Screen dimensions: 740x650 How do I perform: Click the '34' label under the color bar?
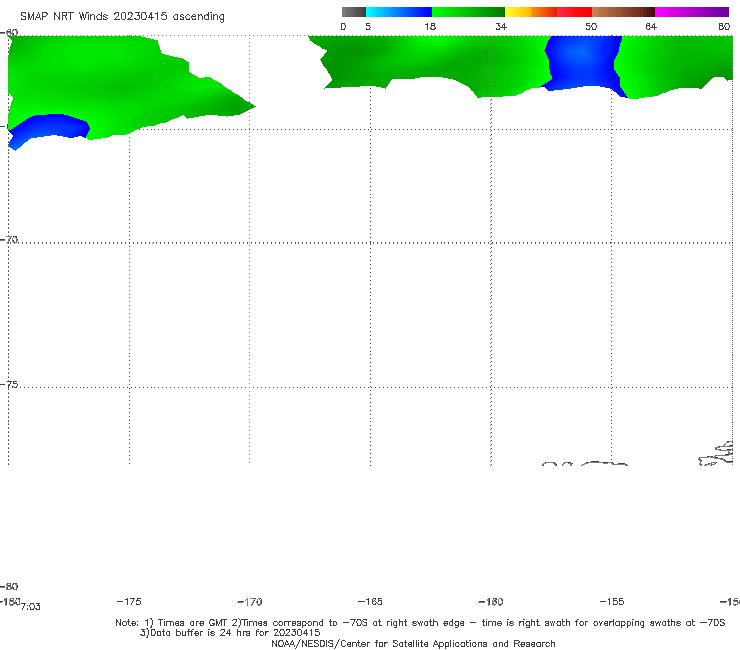click(x=501, y=27)
